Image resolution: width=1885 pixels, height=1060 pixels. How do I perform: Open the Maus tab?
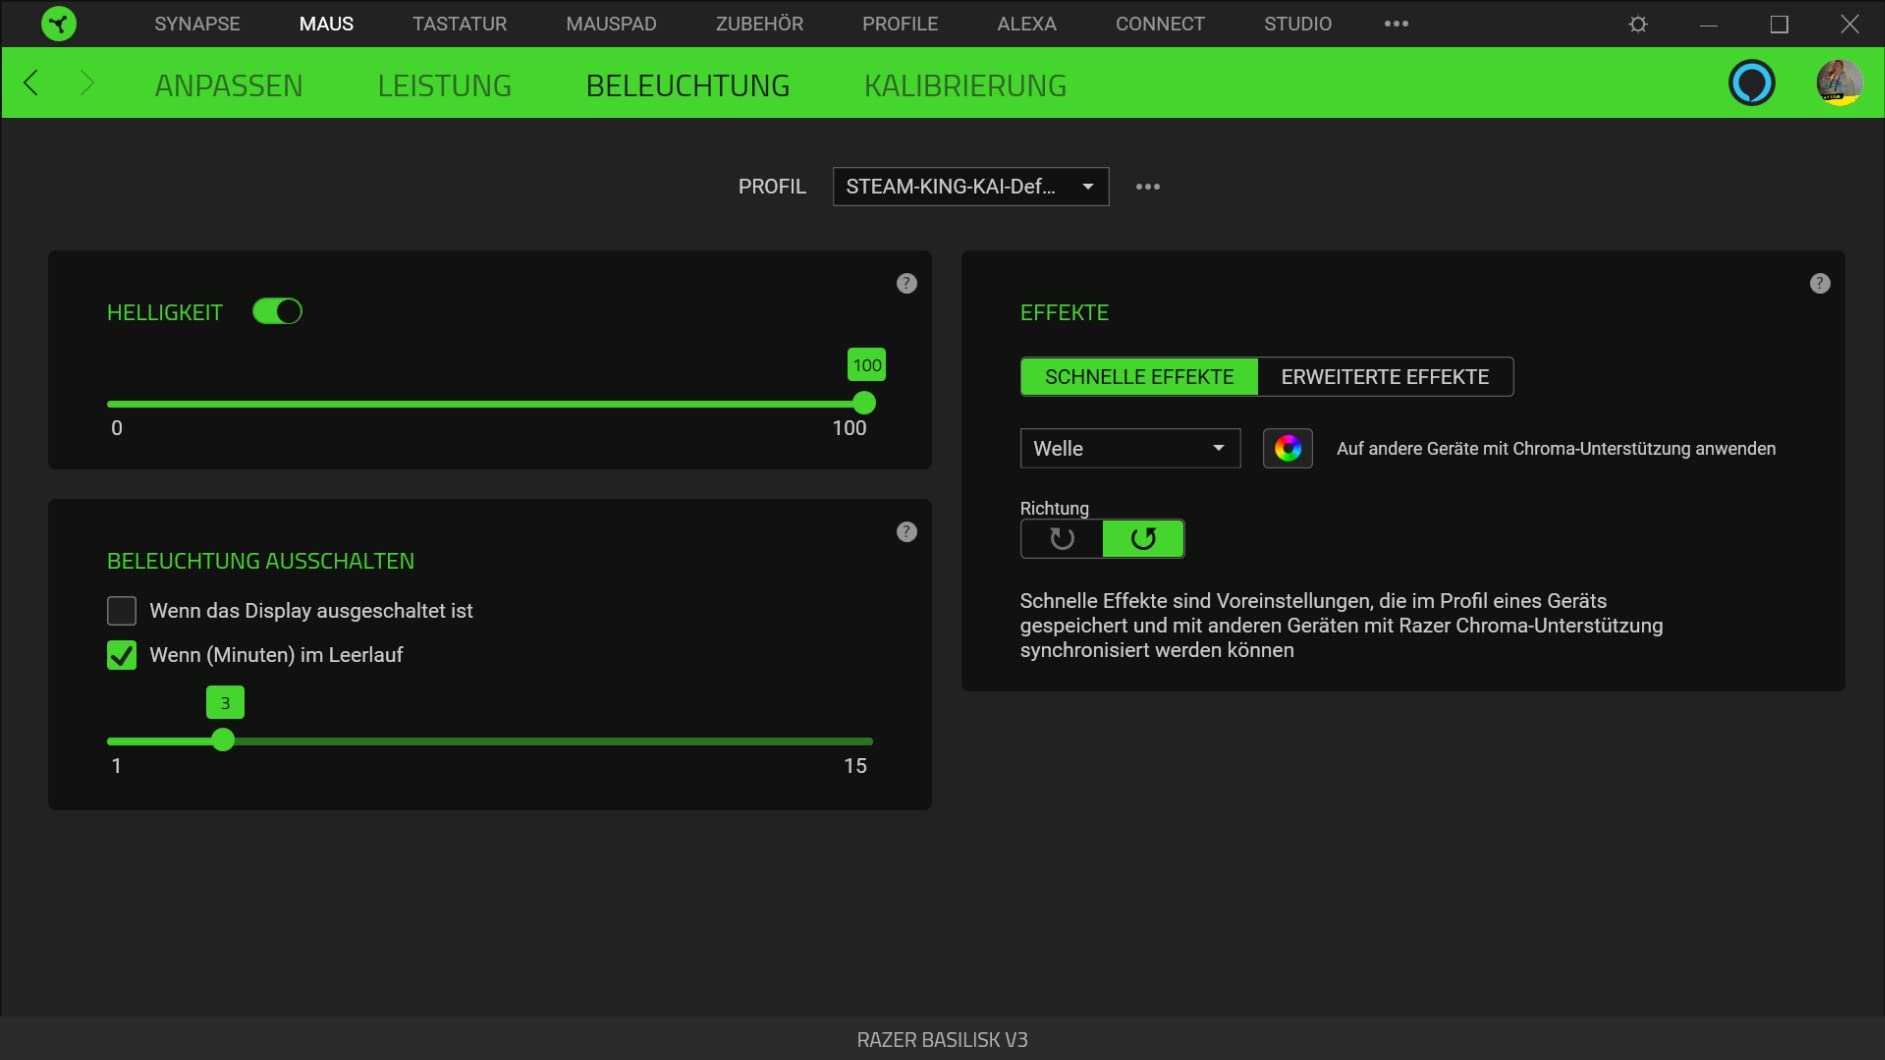click(326, 23)
